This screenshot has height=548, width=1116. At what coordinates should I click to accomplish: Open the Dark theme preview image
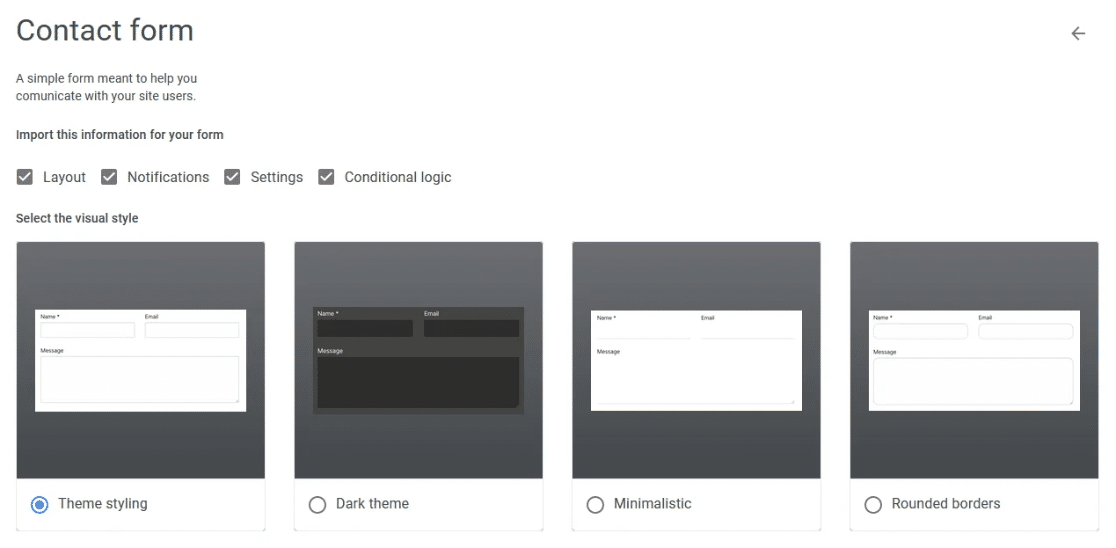click(x=418, y=360)
